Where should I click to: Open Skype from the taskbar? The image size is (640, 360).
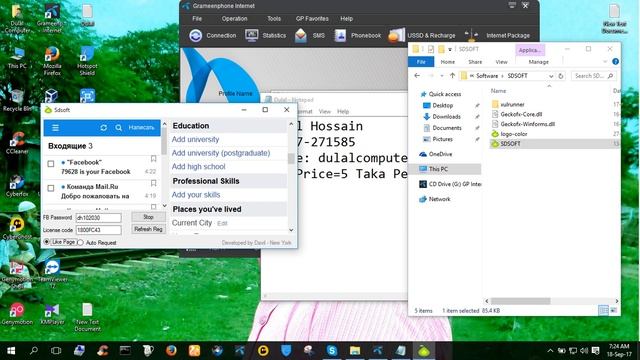tap(332, 351)
